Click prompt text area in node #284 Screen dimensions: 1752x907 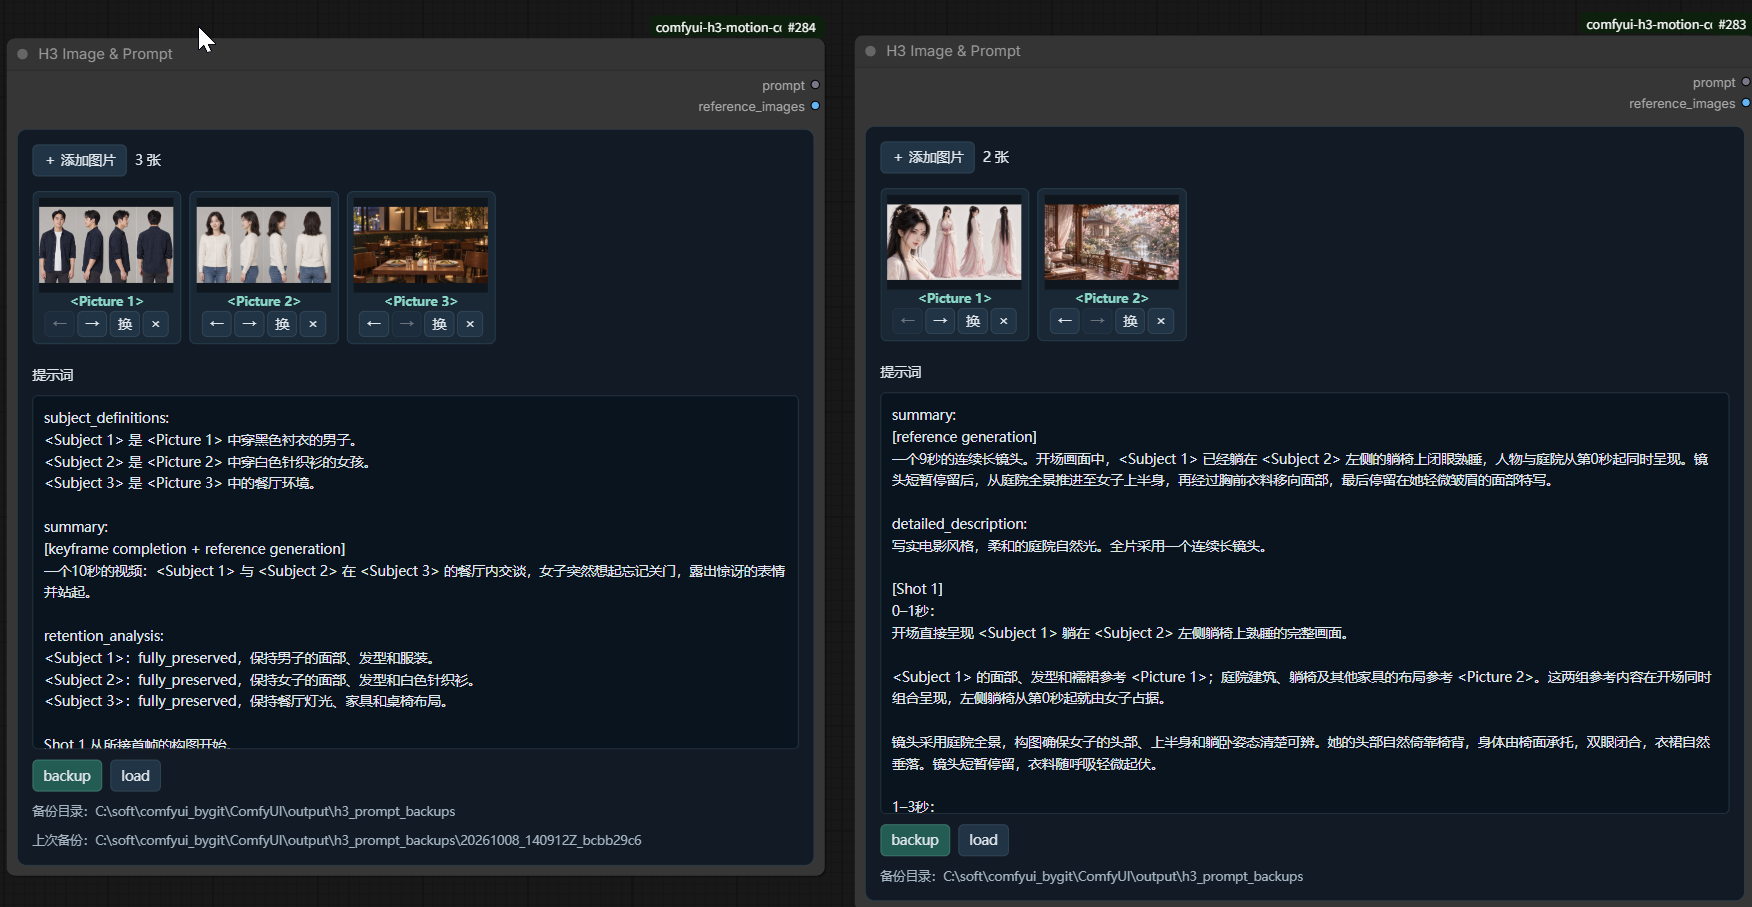[415, 572]
